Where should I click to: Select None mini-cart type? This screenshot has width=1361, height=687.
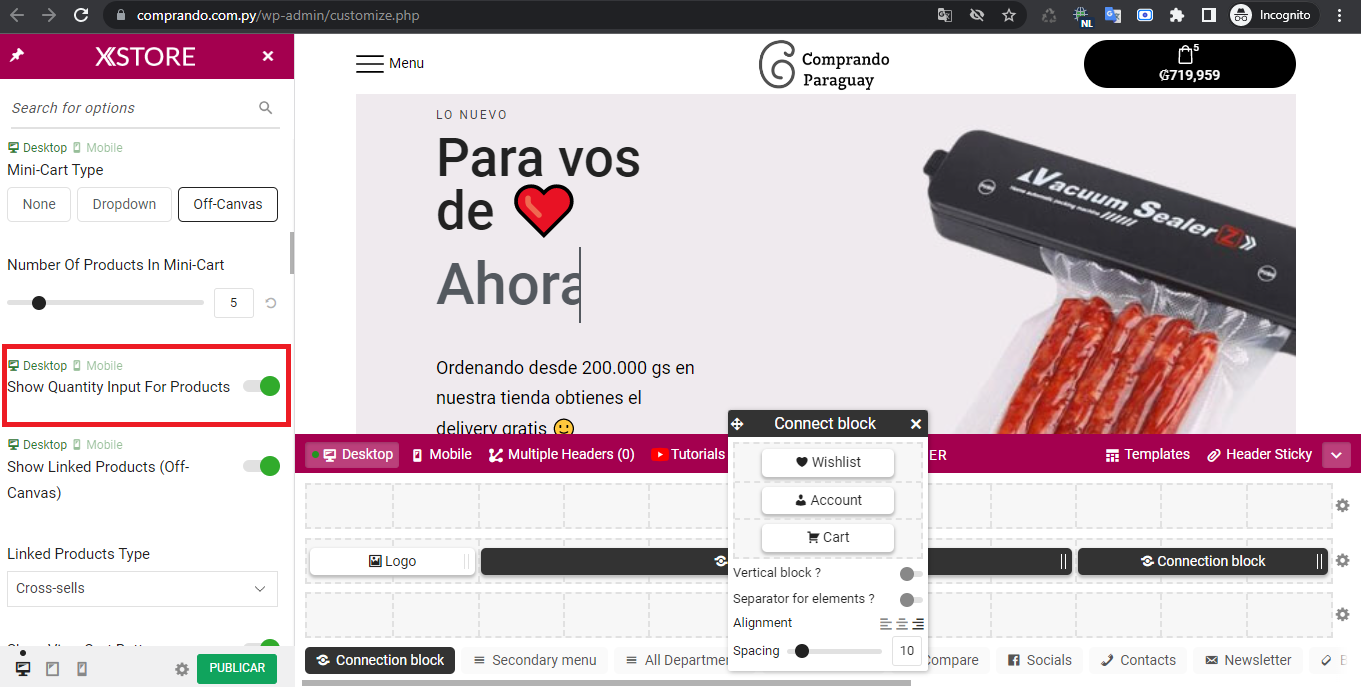39,204
